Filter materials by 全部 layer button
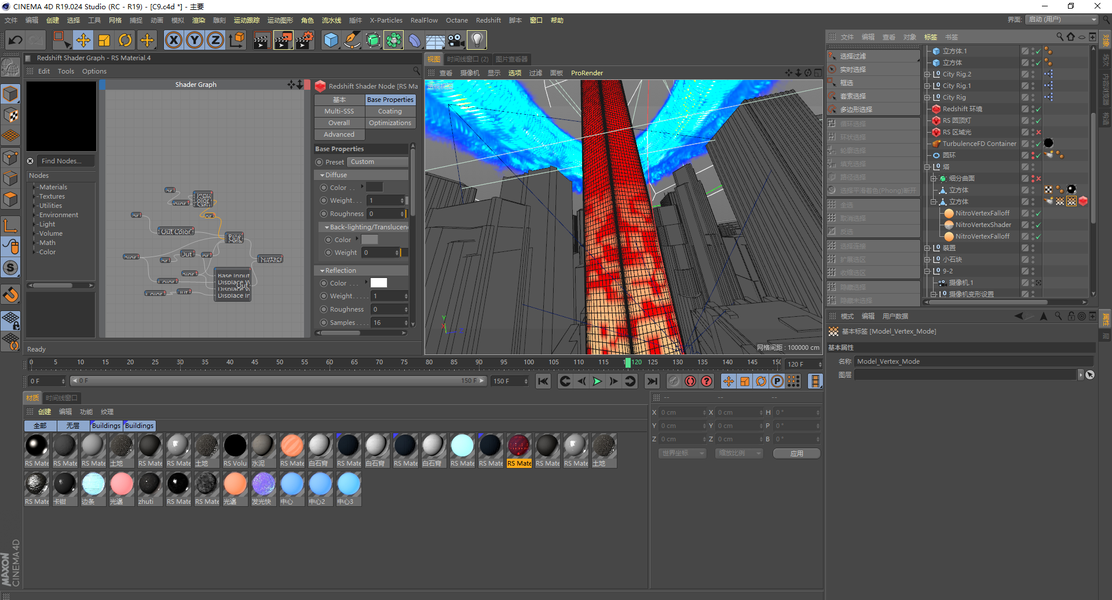1112x600 pixels. point(40,426)
